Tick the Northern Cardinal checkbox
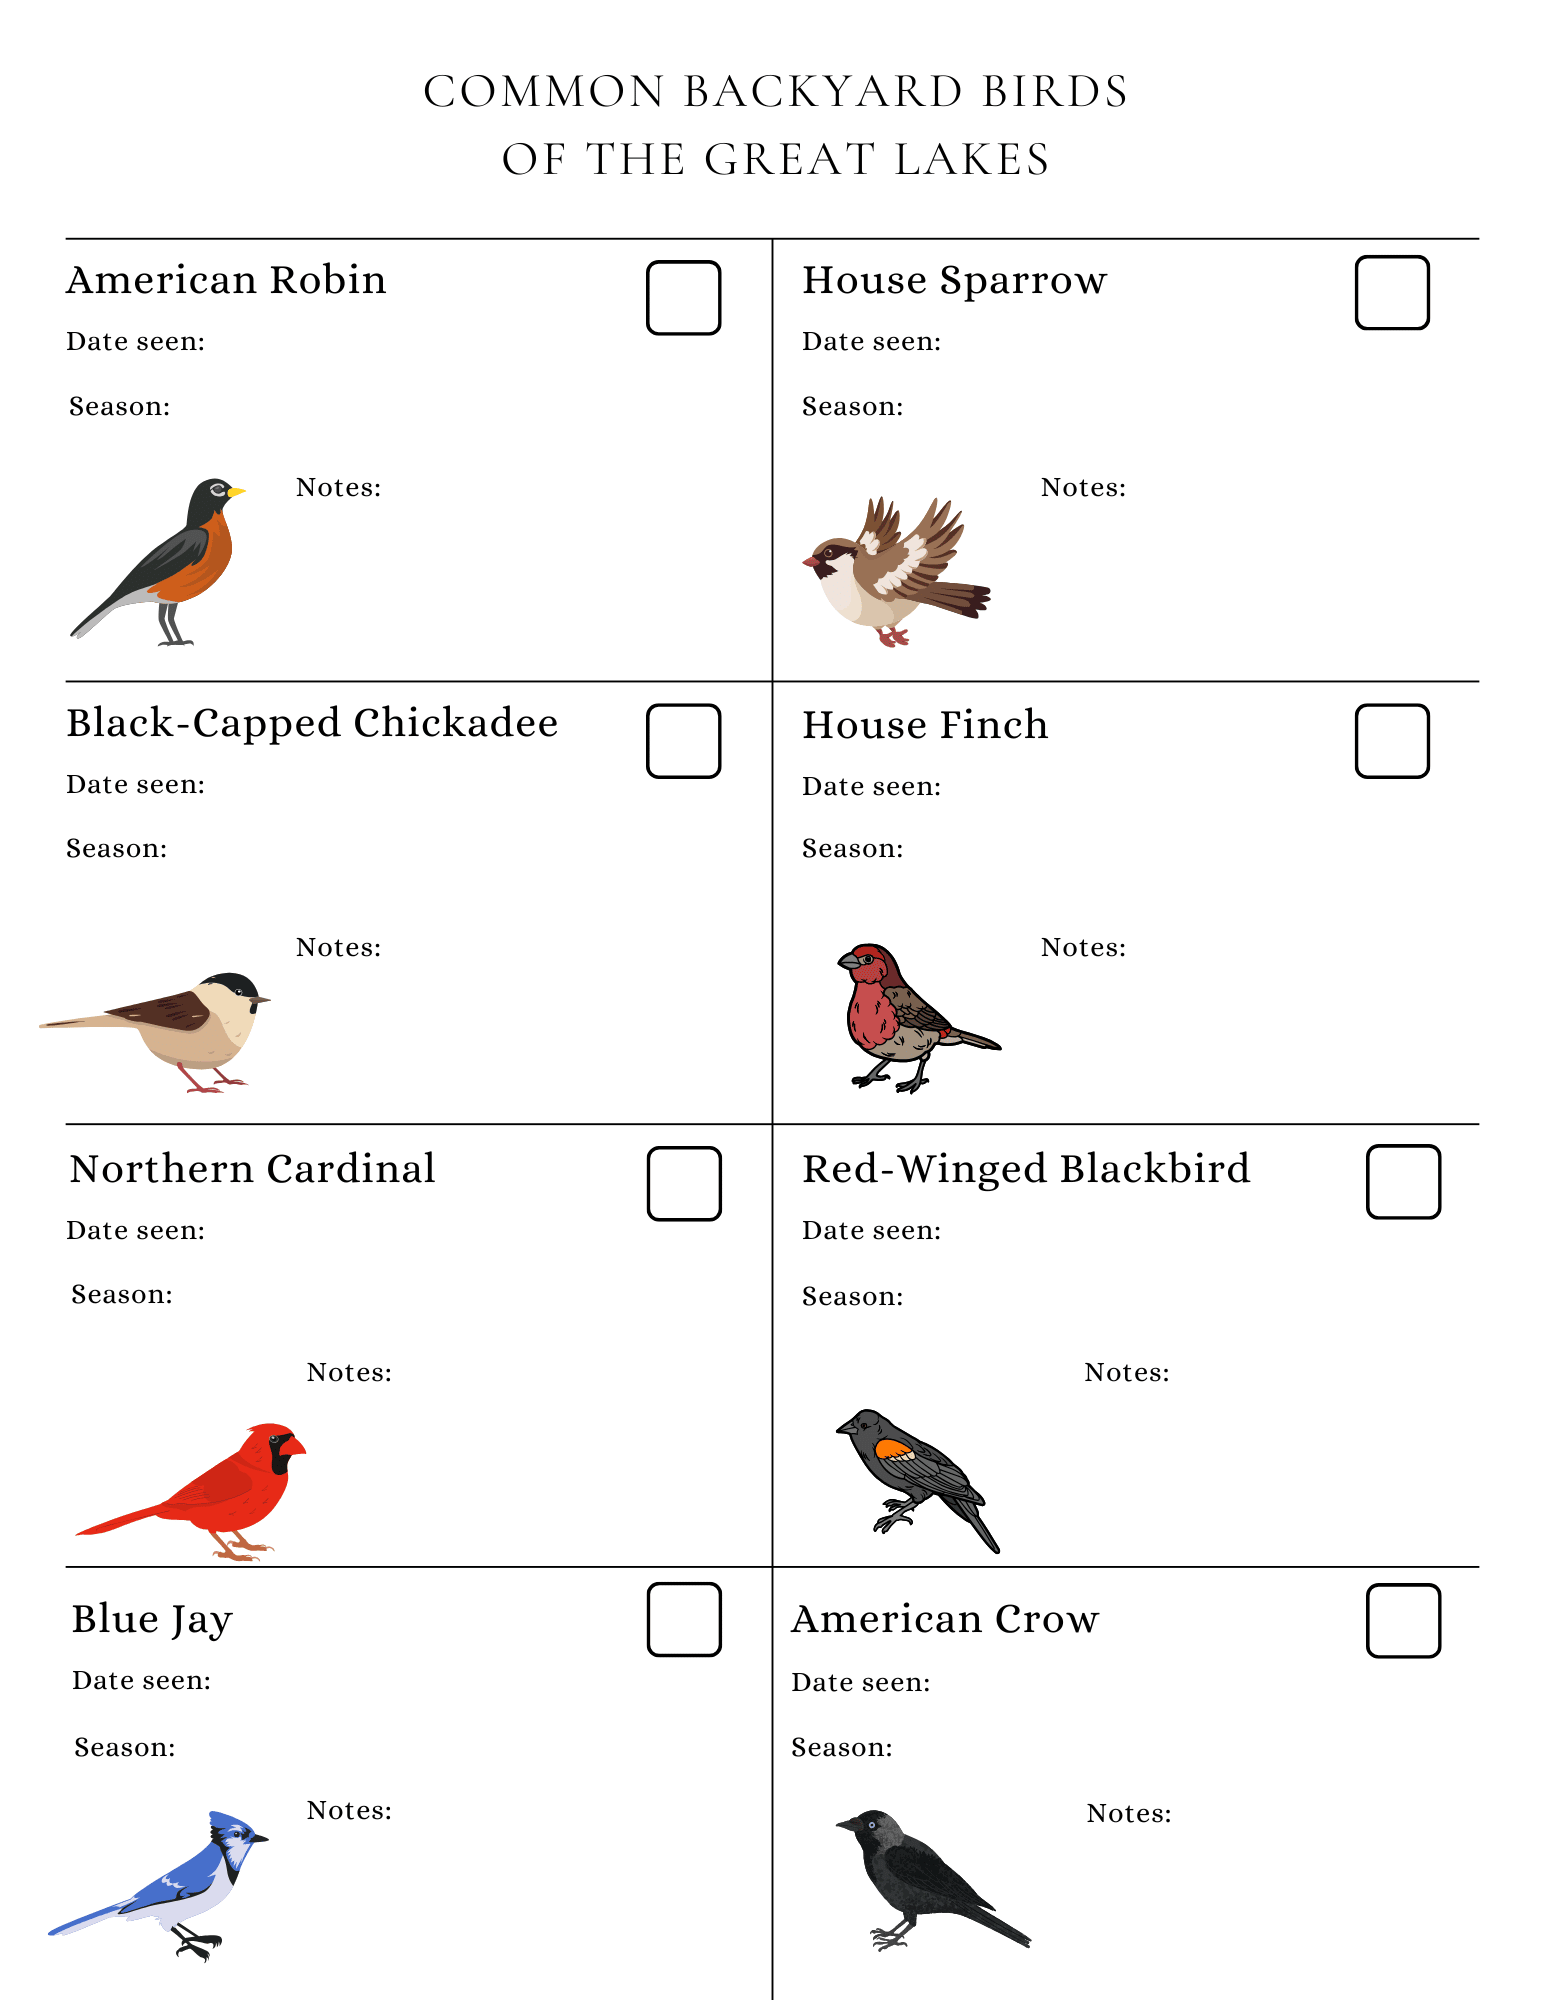 [x=684, y=1184]
